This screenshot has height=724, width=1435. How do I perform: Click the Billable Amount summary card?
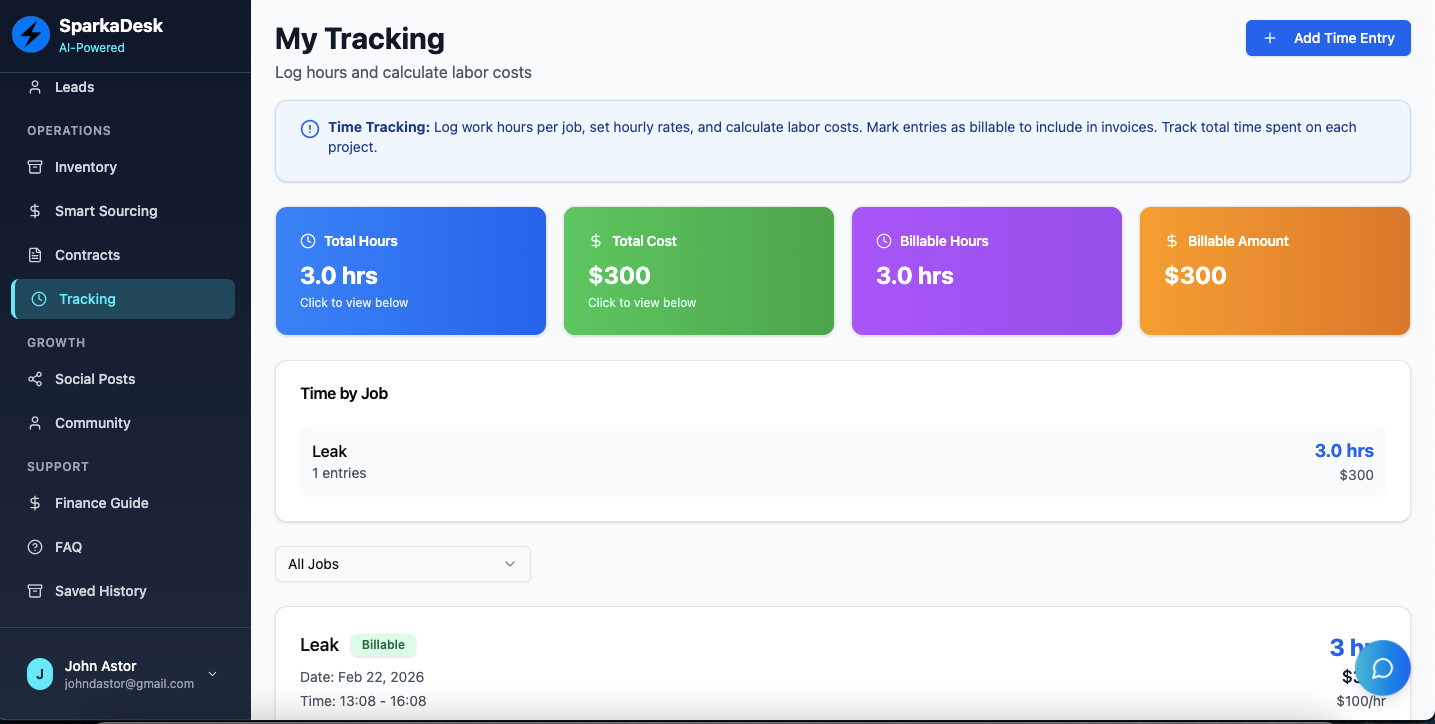pos(1275,271)
